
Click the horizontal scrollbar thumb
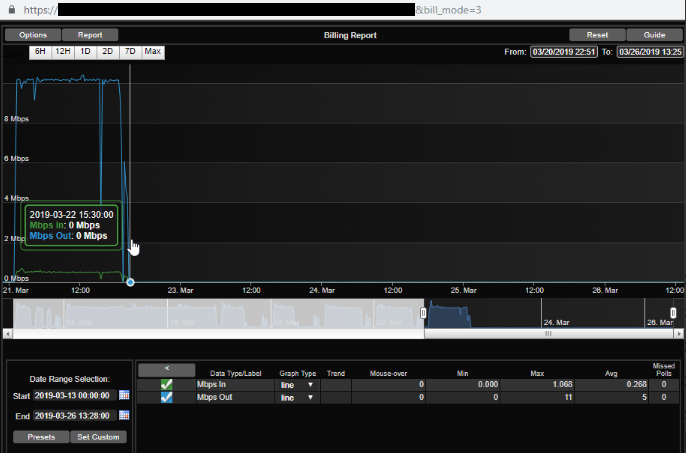(x=549, y=334)
